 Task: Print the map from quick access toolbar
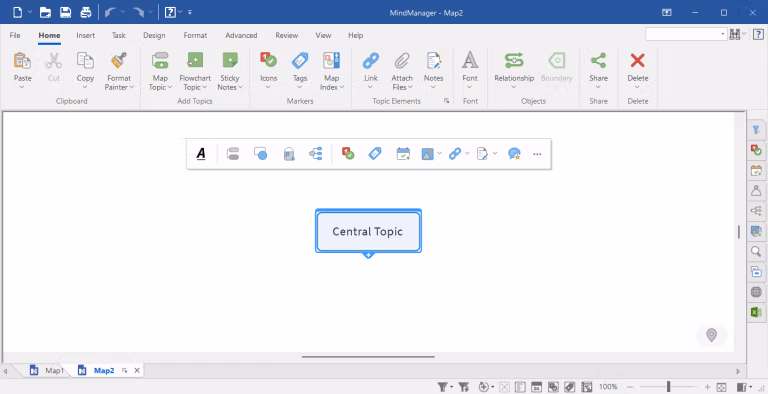86,13
